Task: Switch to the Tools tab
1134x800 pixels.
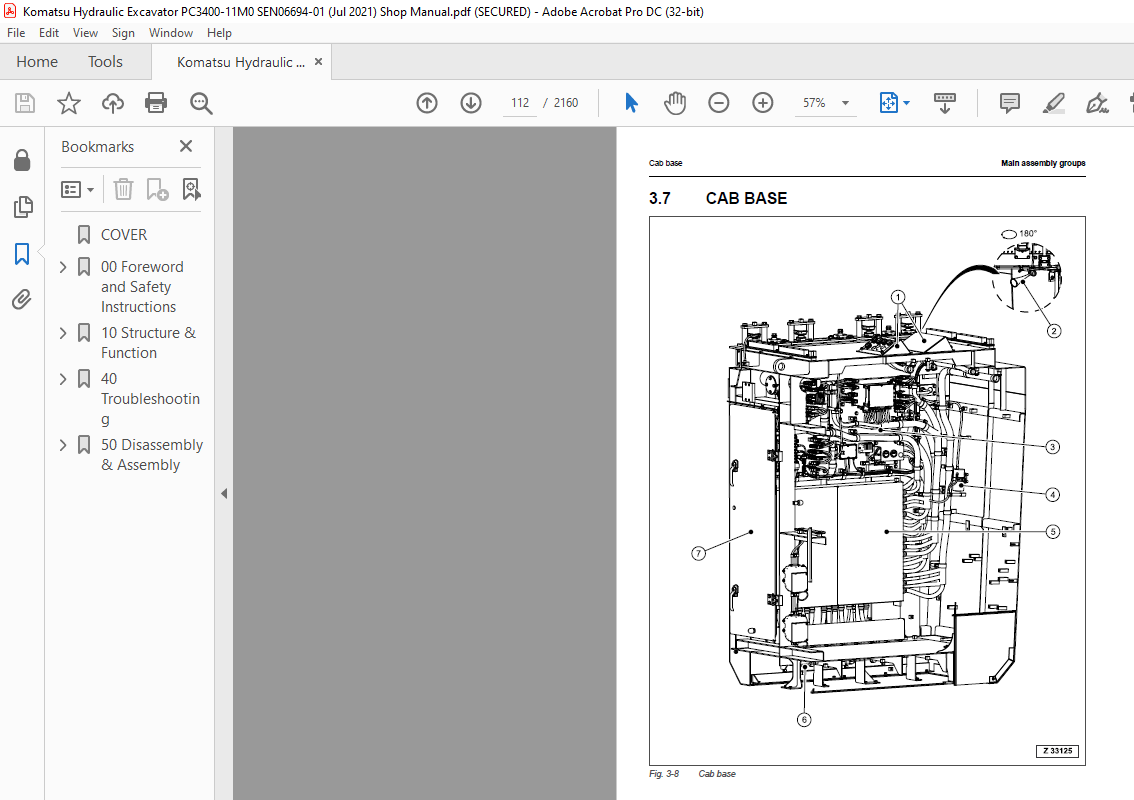Action: [x=105, y=61]
